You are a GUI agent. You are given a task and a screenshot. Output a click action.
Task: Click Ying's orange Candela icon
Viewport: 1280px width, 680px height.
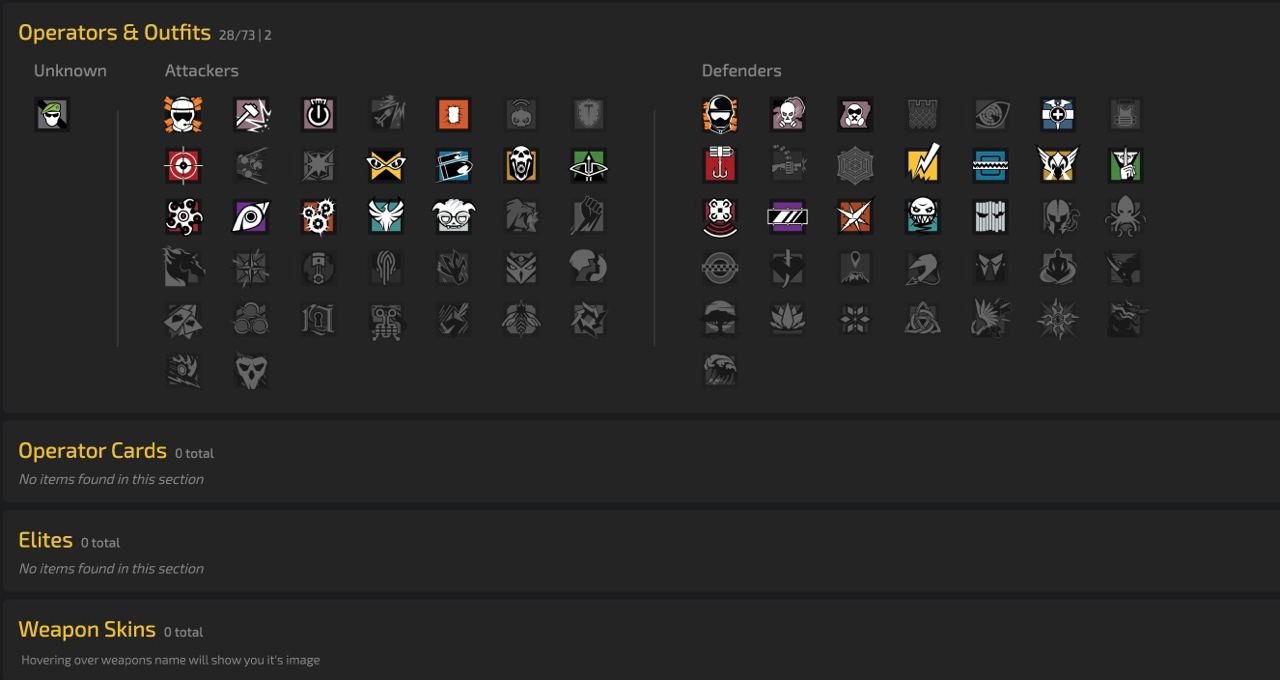(318, 217)
